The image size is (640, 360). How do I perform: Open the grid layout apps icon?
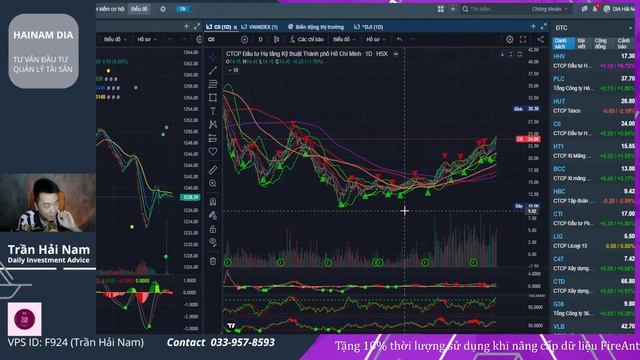[440, 9]
